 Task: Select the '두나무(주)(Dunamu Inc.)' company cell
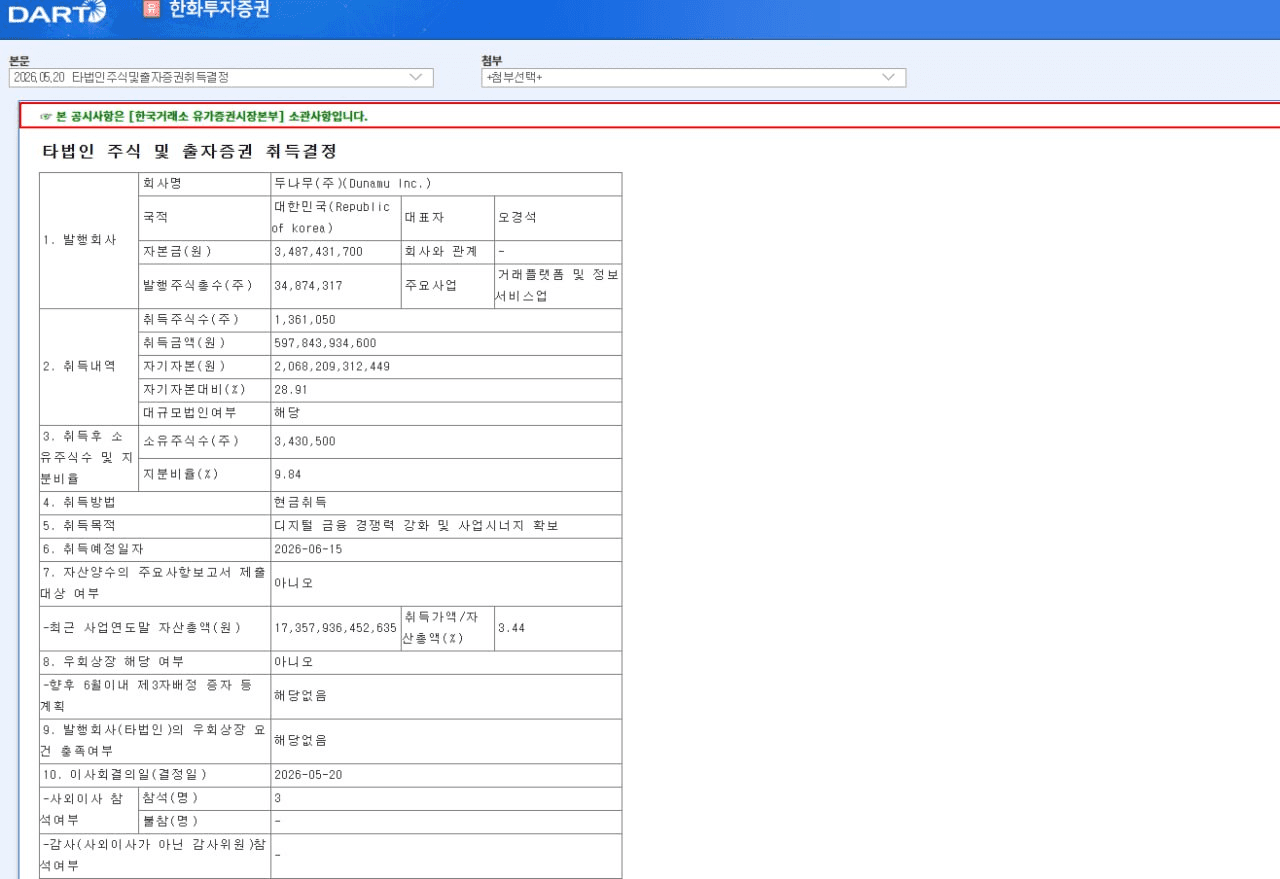446,184
